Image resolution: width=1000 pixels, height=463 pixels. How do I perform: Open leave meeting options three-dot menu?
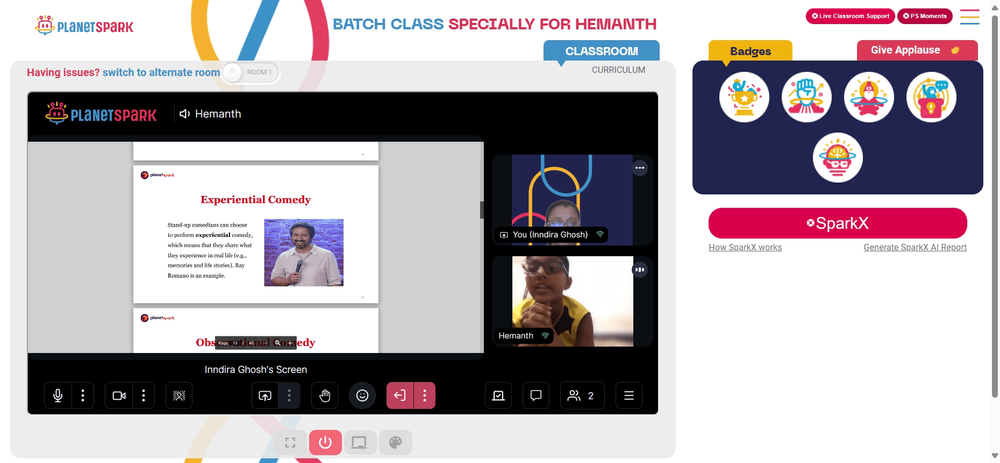(x=425, y=395)
